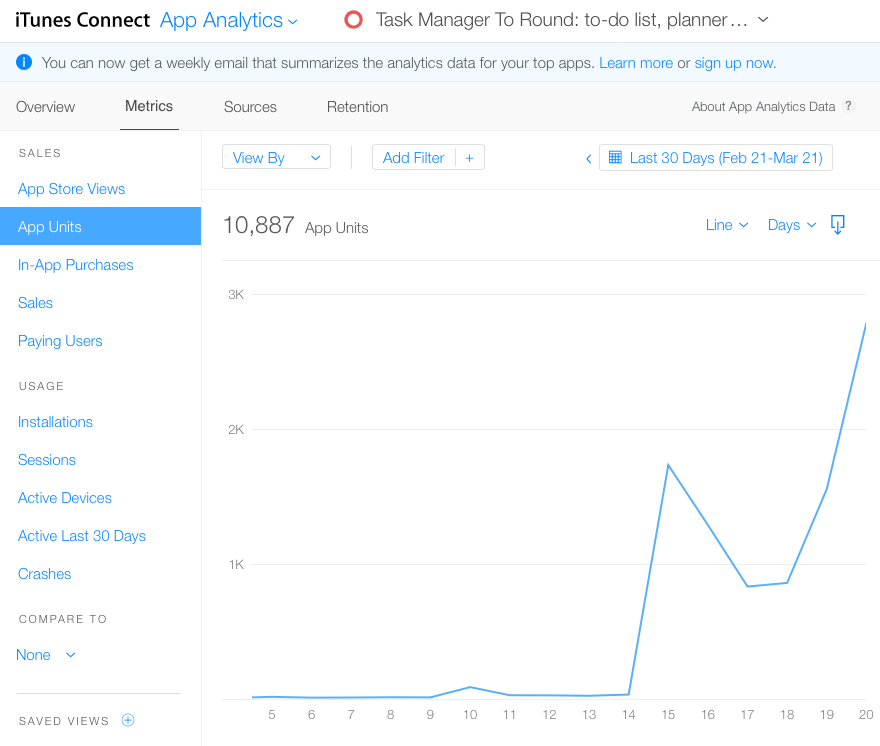Click the calendar icon in date range
This screenshot has height=746, width=880.
coord(615,157)
